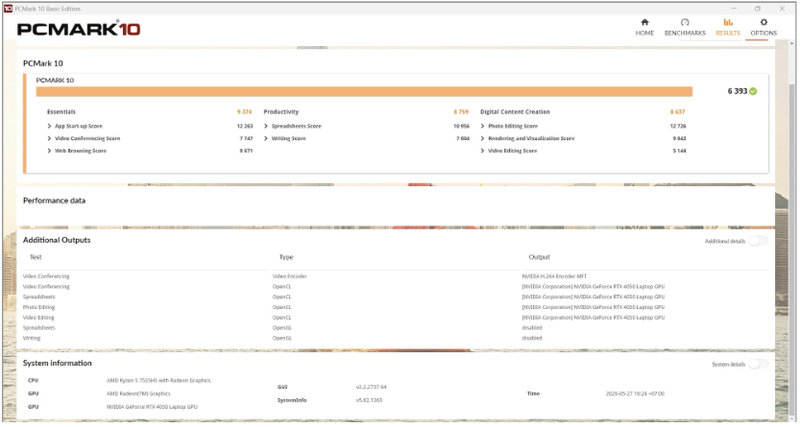This screenshot has height=427, width=800.
Task: Select the Results bar-chart icon
Action: [728, 22]
